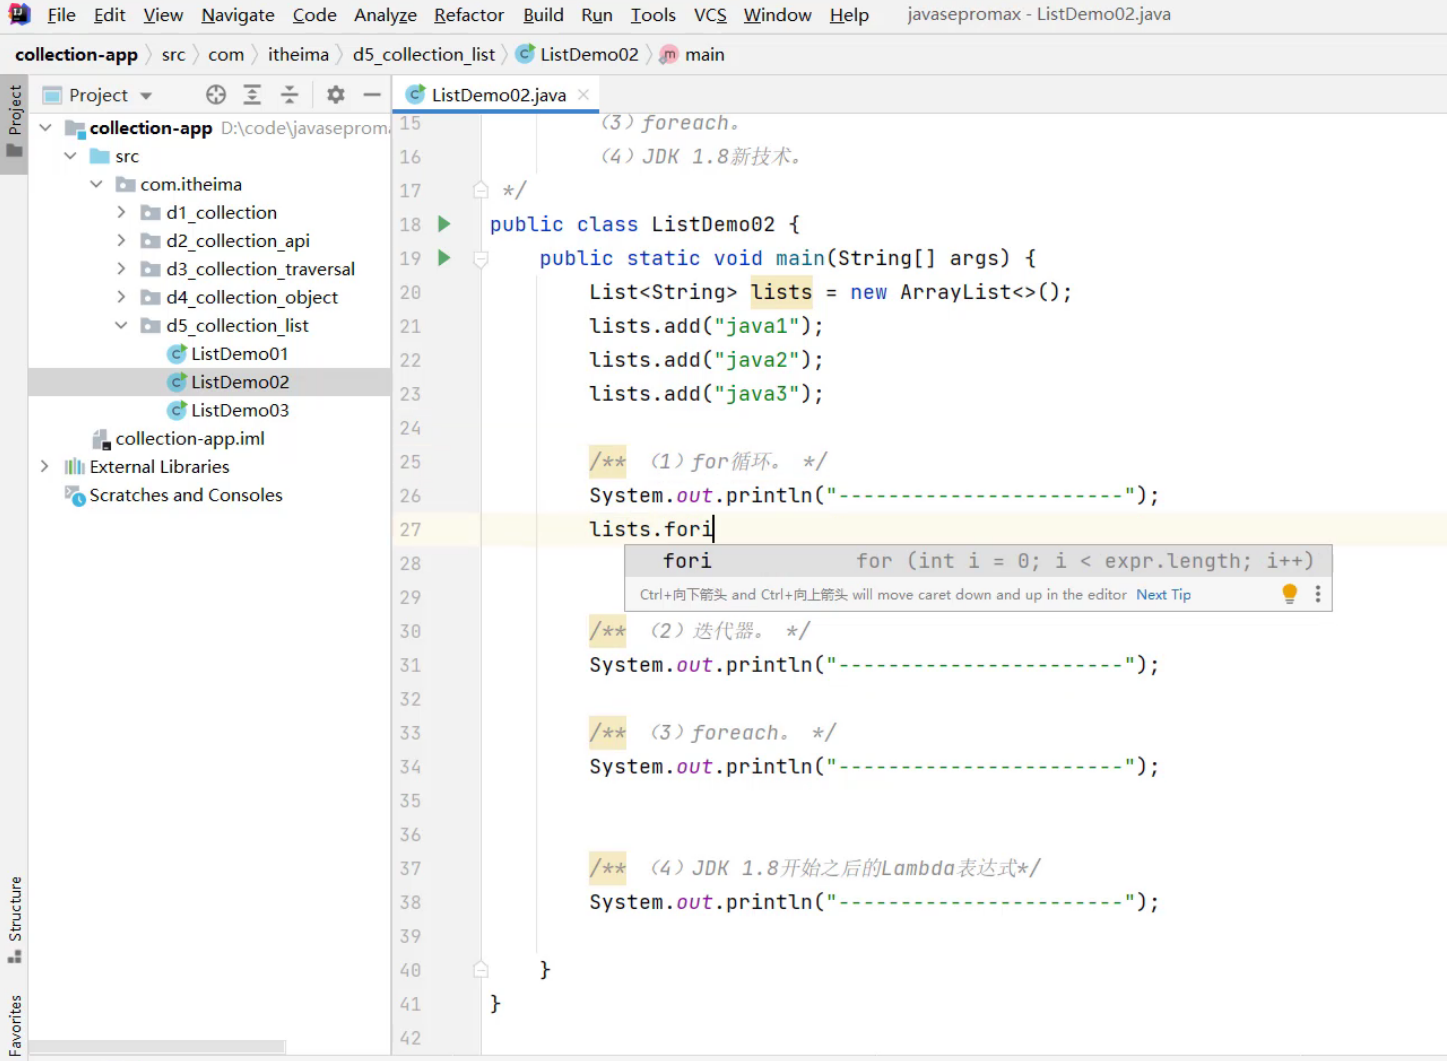This screenshot has width=1447, height=1061.
Task: Expand the External Libraries node
Action: pos(44,467)
